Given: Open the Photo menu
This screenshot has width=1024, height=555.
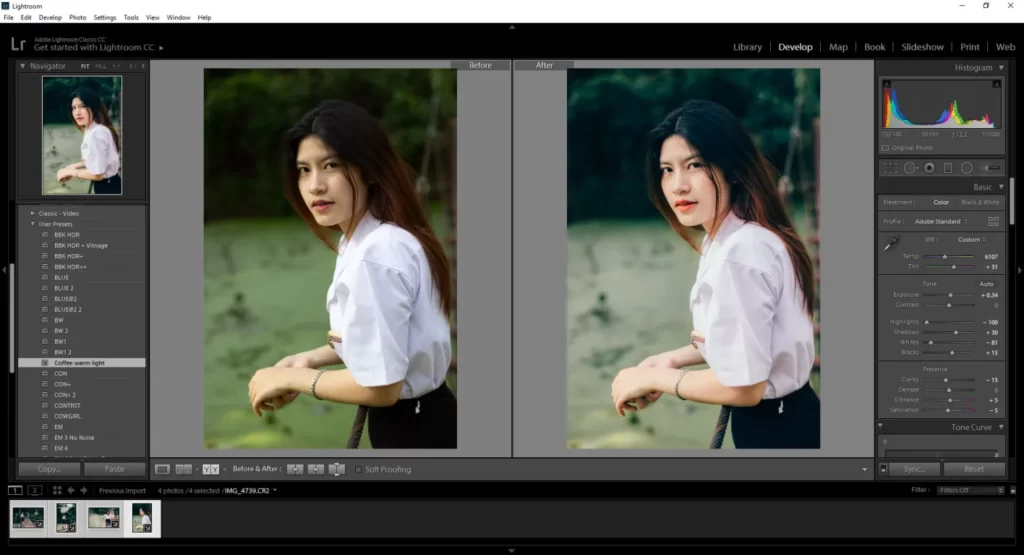Looking at the screenshot, I should pos(77,18).
